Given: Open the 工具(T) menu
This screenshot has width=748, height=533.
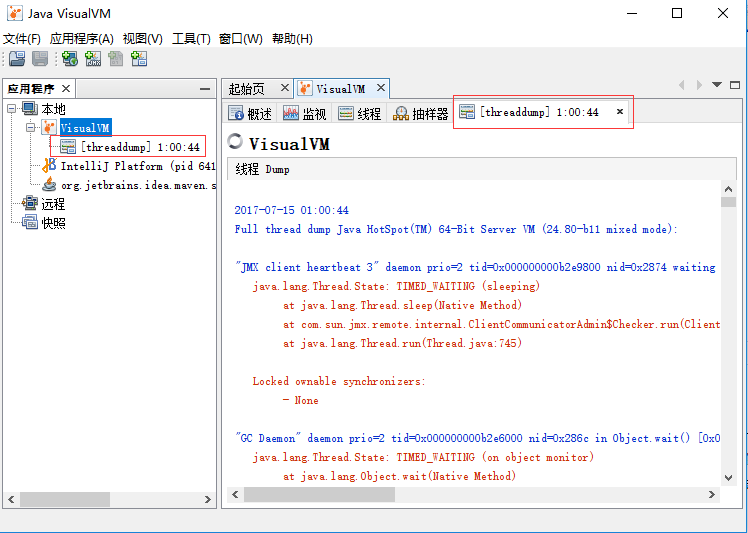Looking at the screenshot, I should point(191,39).
